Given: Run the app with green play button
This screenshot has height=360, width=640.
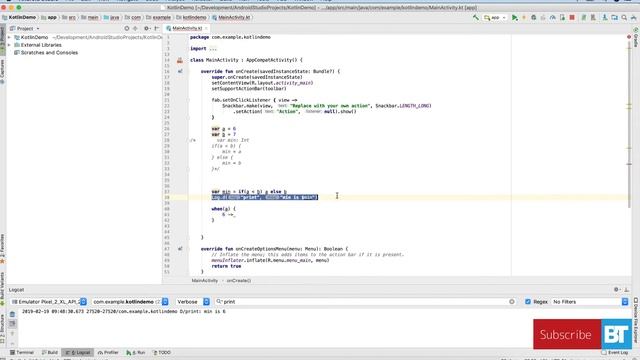Looking at the screenshot, I should (x=515, y=18).
